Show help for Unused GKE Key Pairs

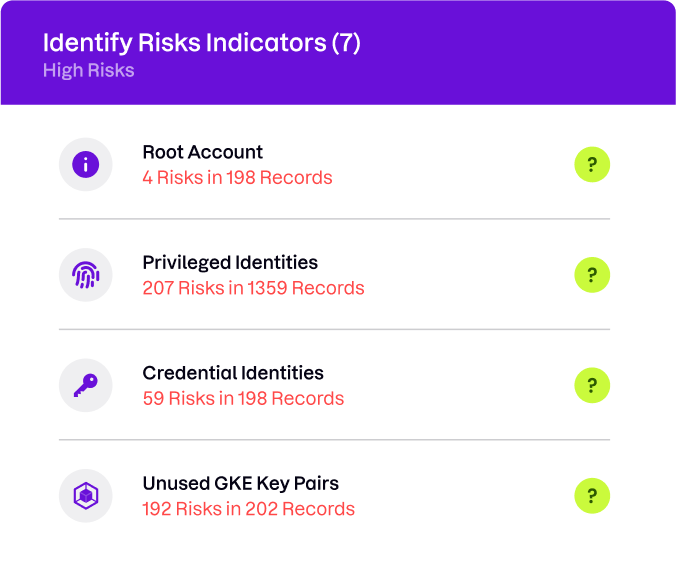[x=592, y=495]
